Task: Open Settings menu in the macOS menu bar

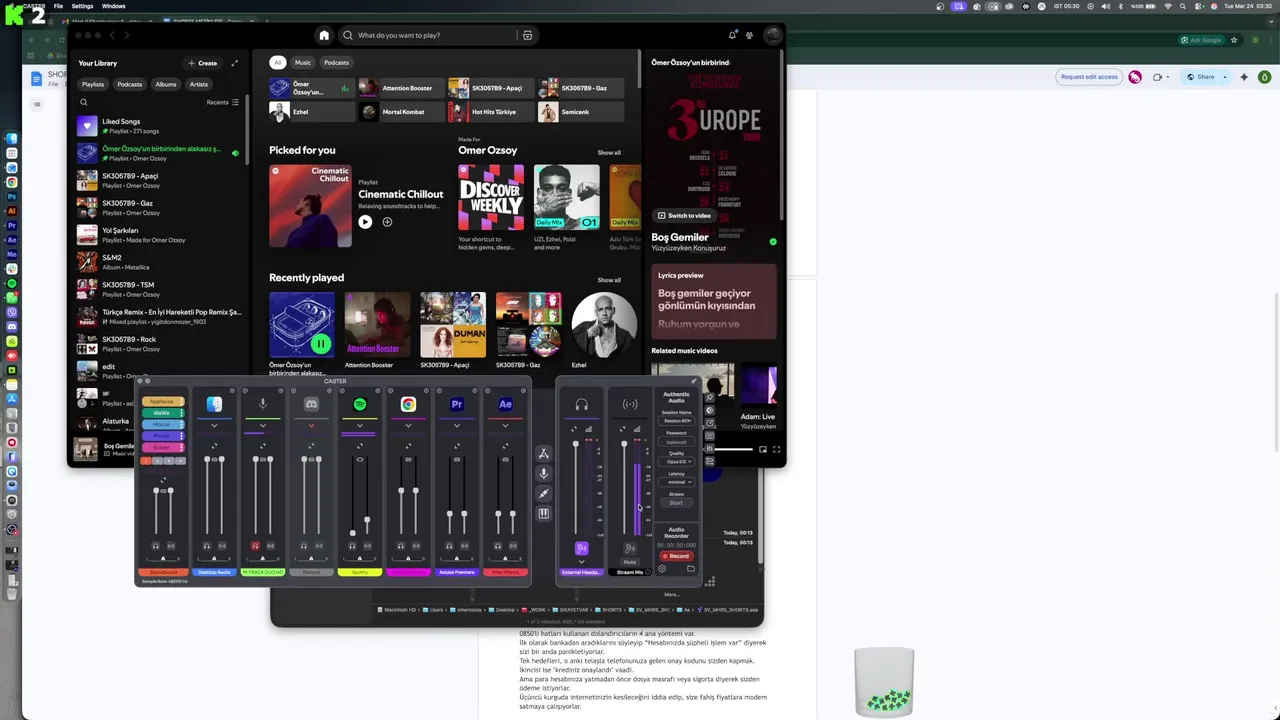Action: 82,6
